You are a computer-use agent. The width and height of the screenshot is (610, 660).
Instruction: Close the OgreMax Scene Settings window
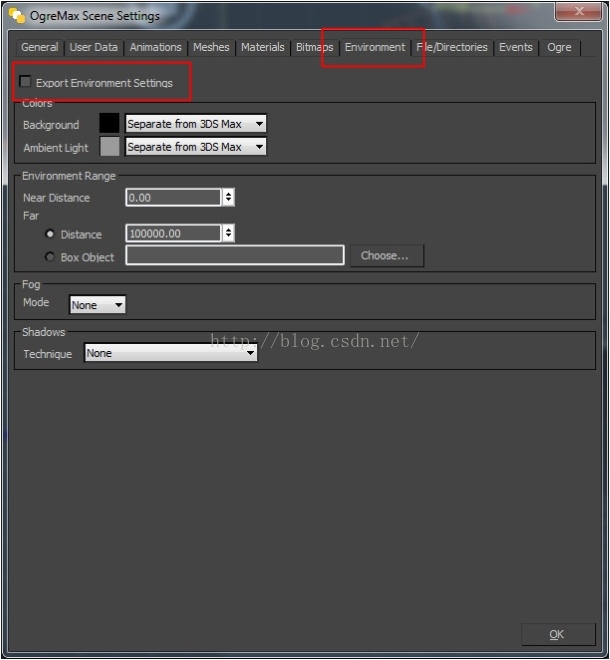pyautogui.click(x=578, y=11)
